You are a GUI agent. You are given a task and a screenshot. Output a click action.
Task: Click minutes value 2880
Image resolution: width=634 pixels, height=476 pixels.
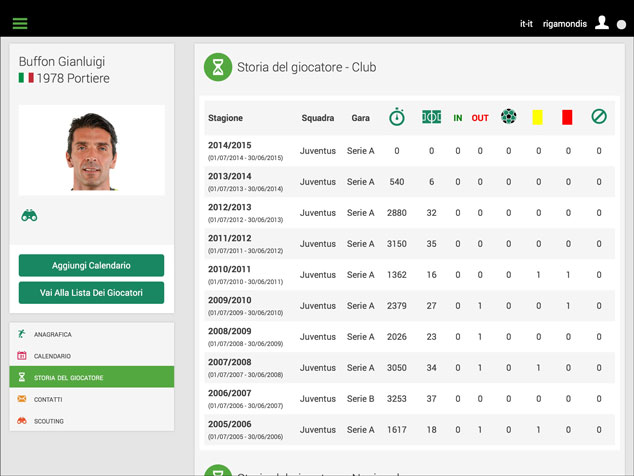point(397,213)
